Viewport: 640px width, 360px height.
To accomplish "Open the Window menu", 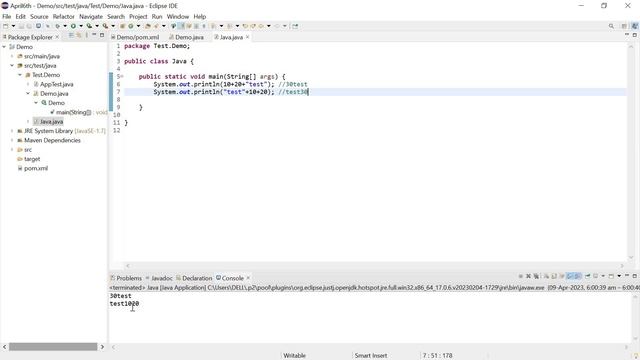I will click(x=178, y=17).
